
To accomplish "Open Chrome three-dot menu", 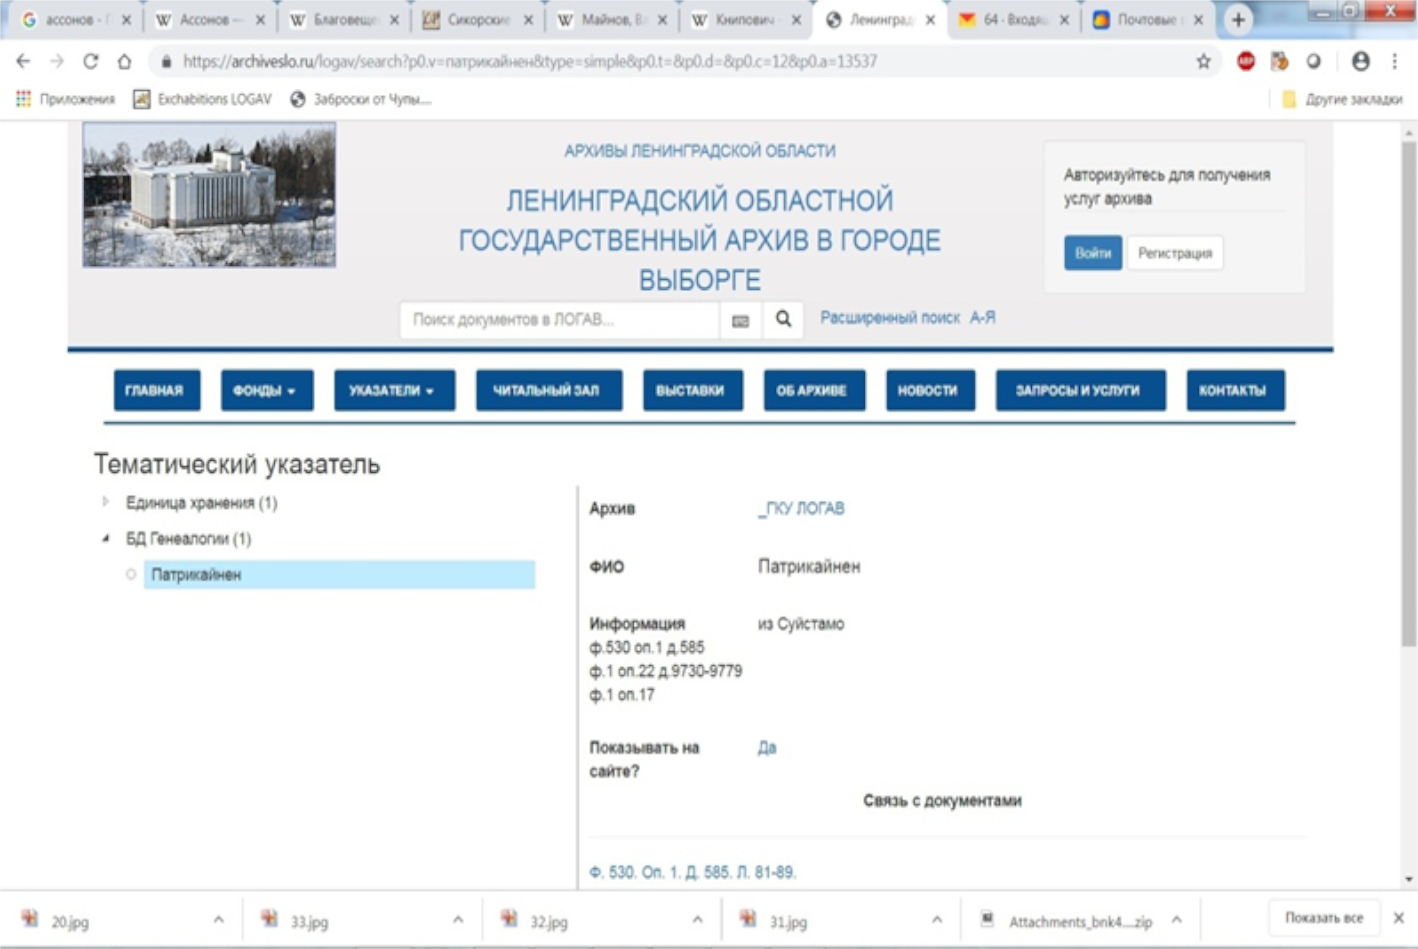I will pyautogui.click(x=1394, y=61).
